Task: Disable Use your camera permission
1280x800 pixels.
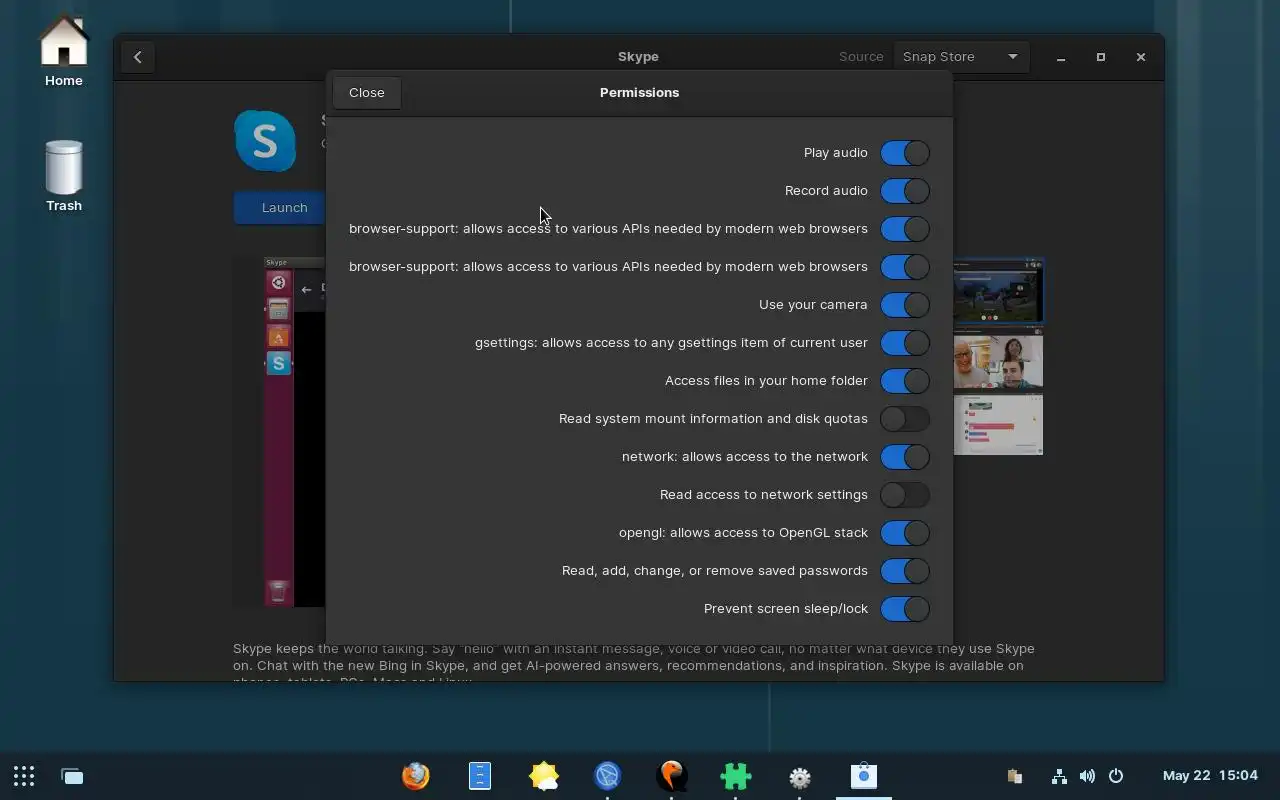Action: 905,305
